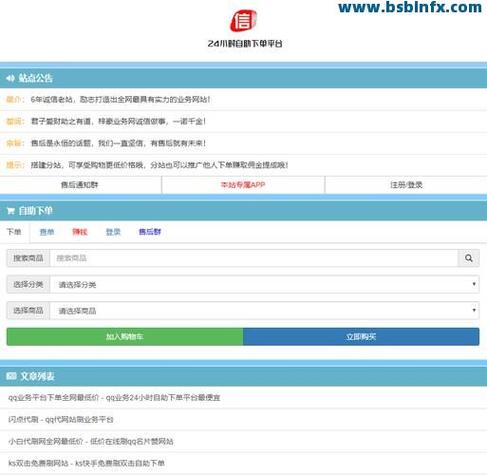This screenshot has width=487, height=475.
Task: Open article ks双击免费刷网站
Action: (x=86, y=463)
